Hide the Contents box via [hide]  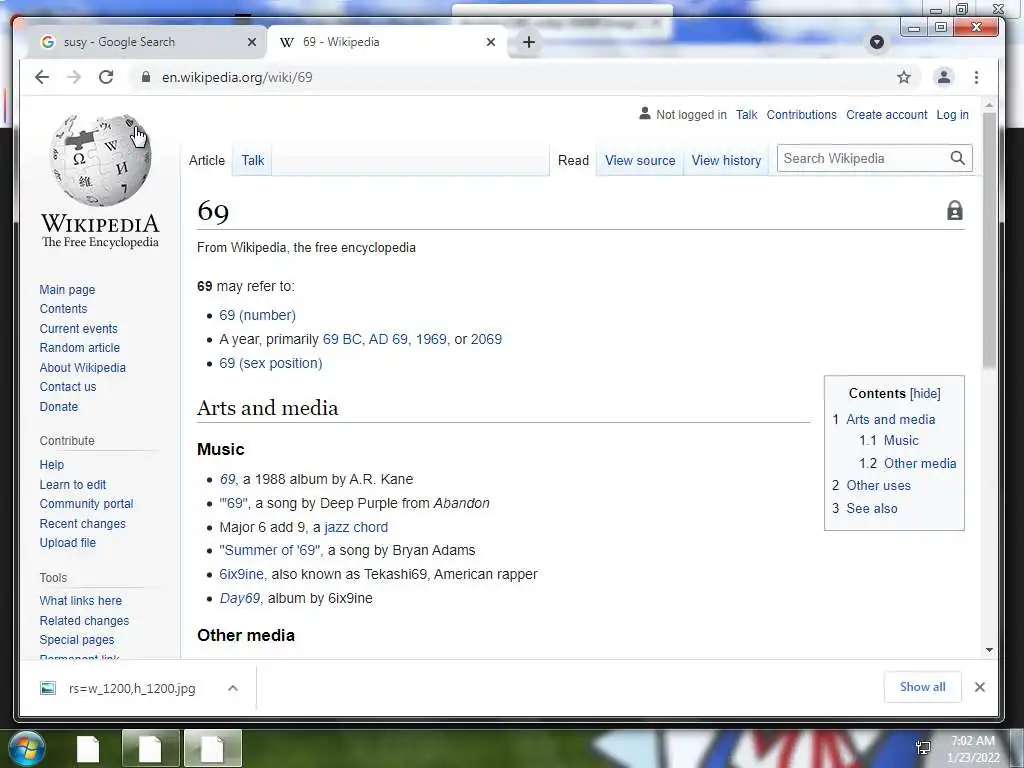(925, 393)
